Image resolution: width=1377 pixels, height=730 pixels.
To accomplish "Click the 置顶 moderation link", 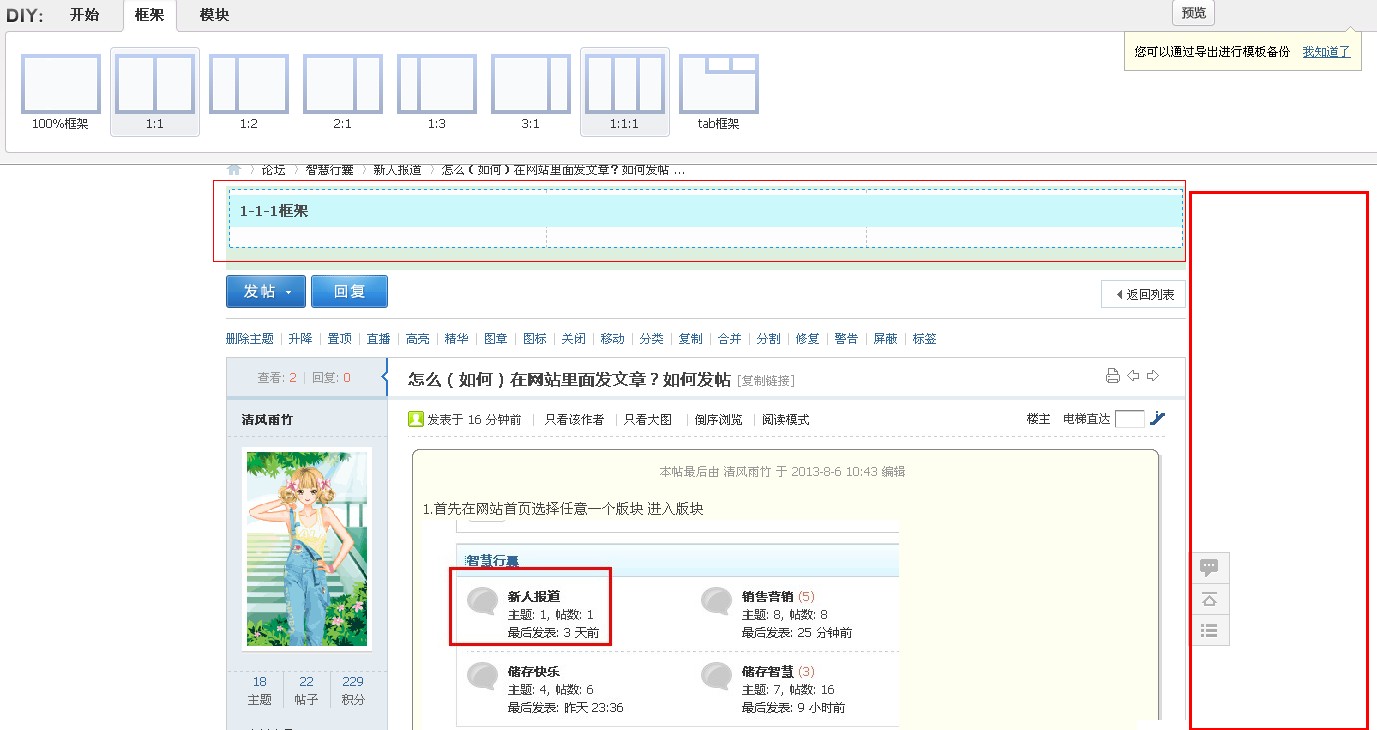I will click(x=339, y=339).
